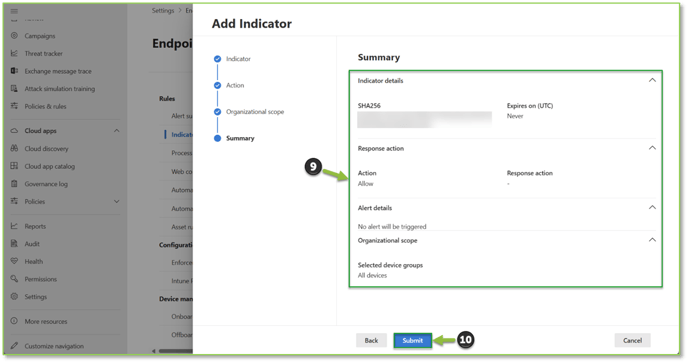The height and width of the screenshot is (363, 688).
Task: Click the Customize navigation pencil icon
Action: click(x=14, y=346)
